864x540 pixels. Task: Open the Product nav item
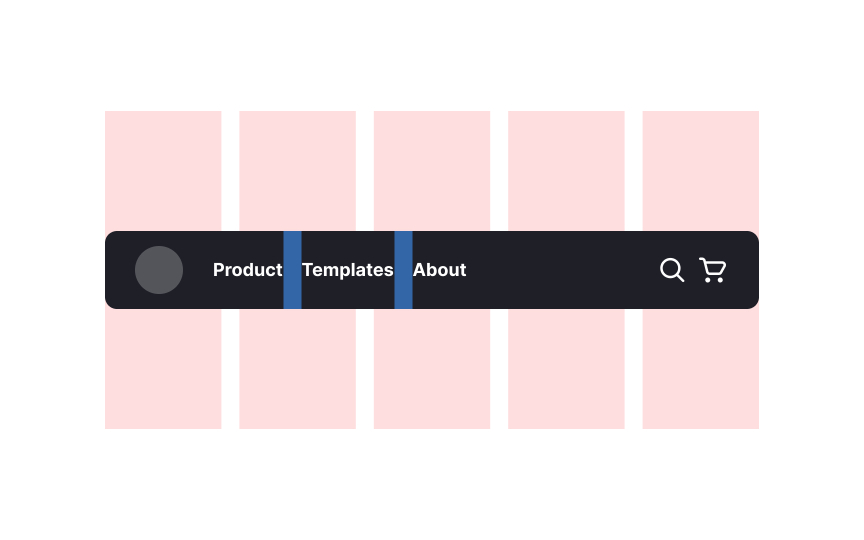247,270
